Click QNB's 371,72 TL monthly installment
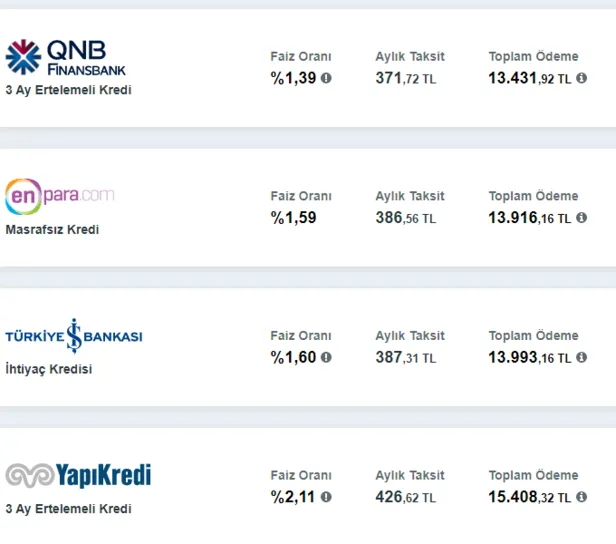The width and height of the screenshot is (616, 544). coord(405,78)
